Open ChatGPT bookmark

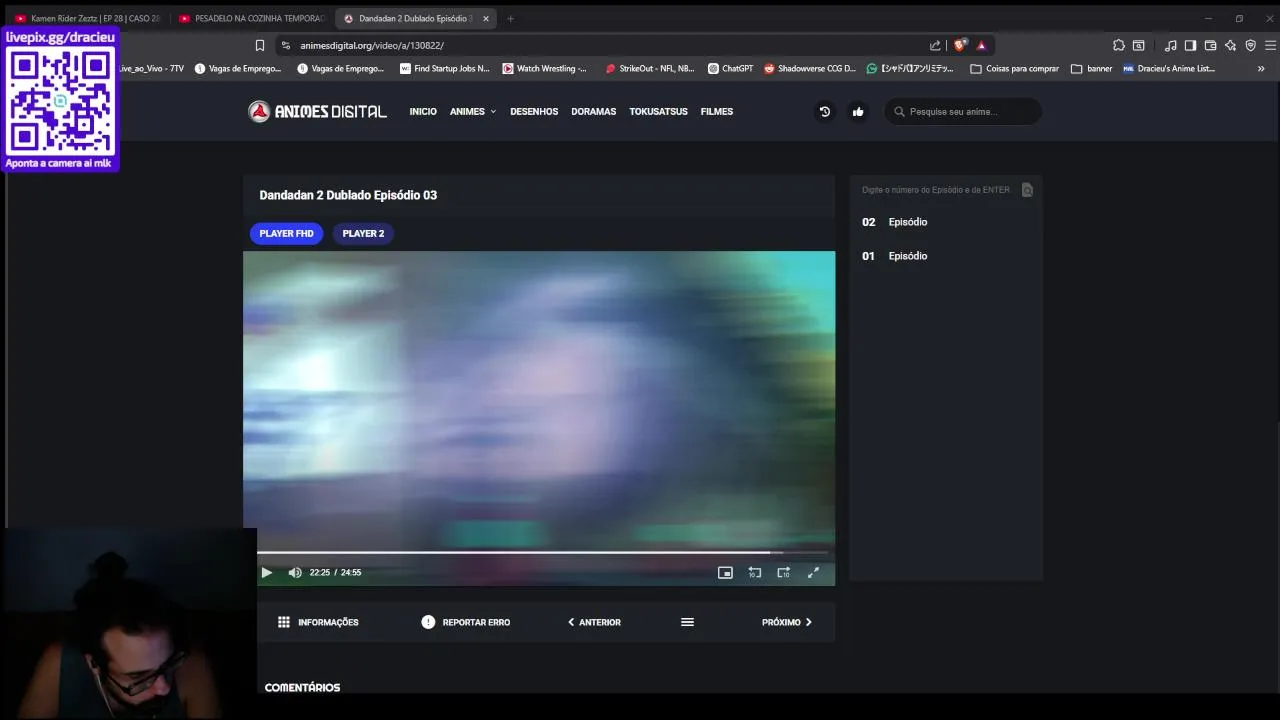click(730, 69)
